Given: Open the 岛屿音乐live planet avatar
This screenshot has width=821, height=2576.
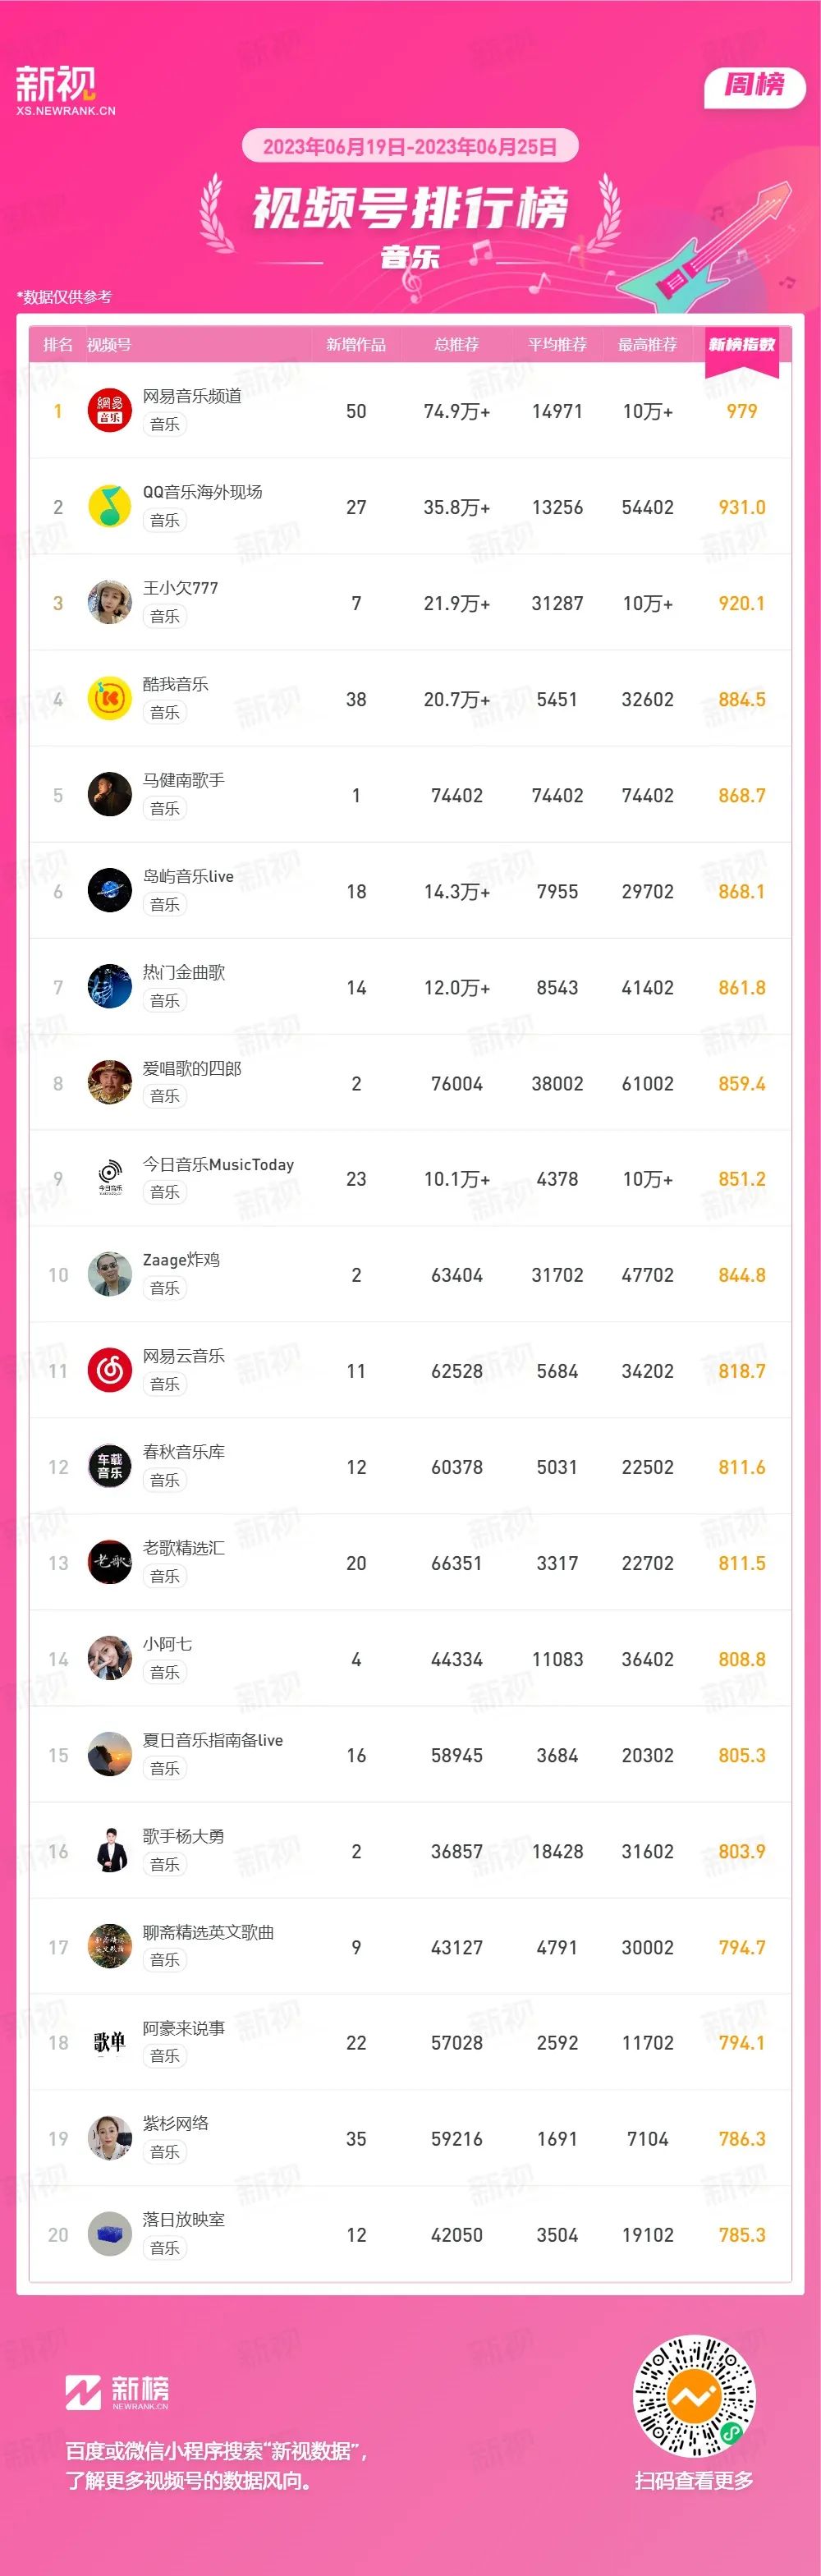Looking at the screenshot, I should coord(110,890).
